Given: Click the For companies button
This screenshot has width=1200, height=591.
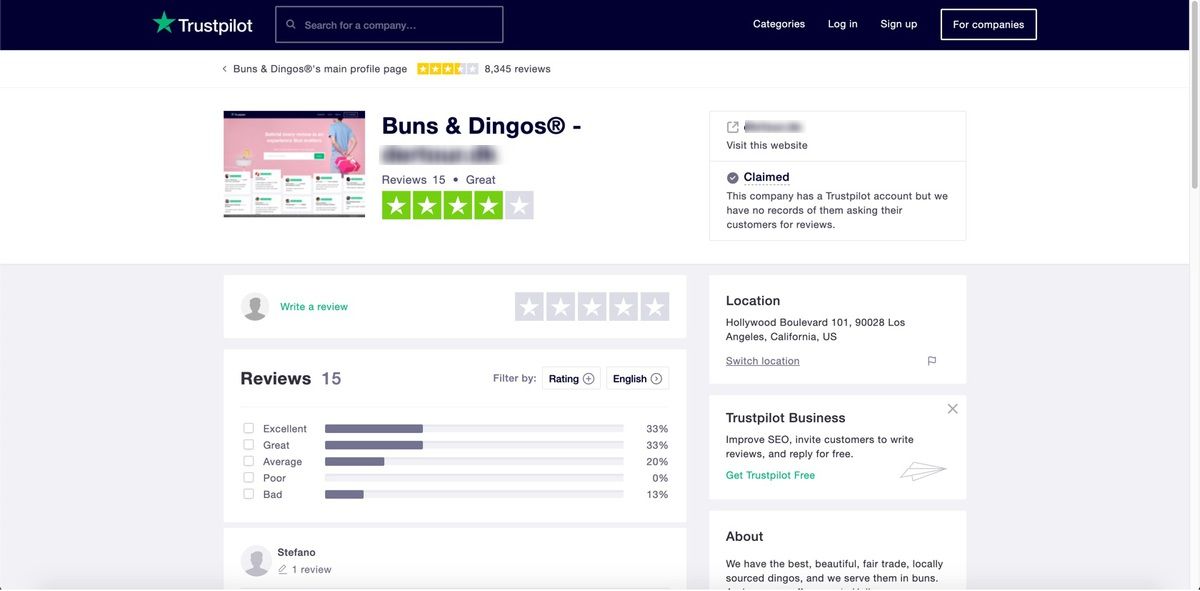Looking at the screenshot, I should 989,24.
